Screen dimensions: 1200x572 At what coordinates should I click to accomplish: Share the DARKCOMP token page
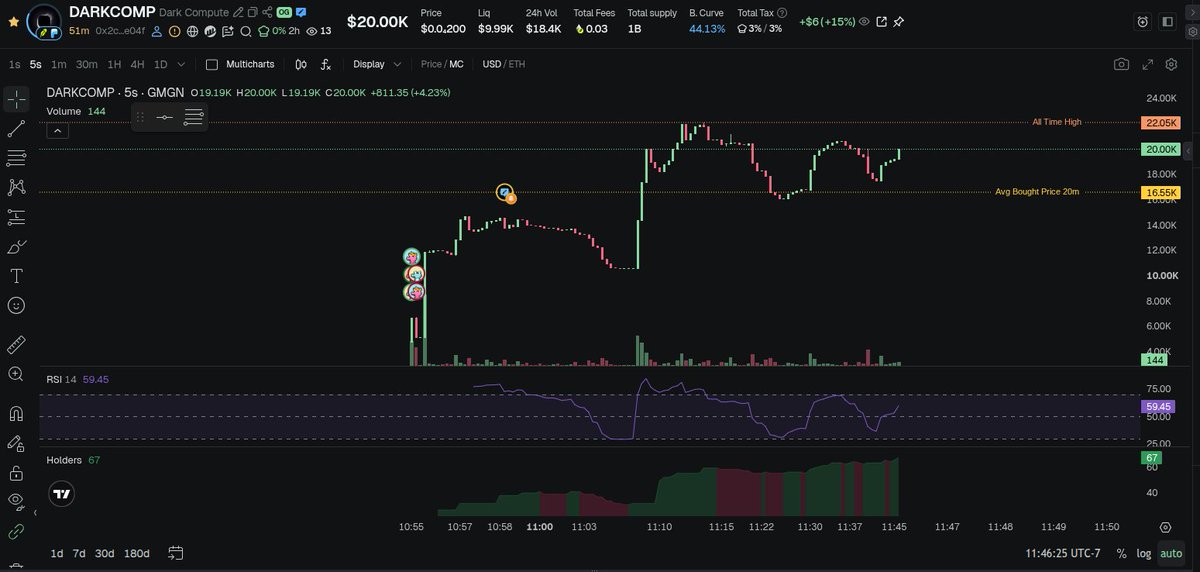[267, 13]
